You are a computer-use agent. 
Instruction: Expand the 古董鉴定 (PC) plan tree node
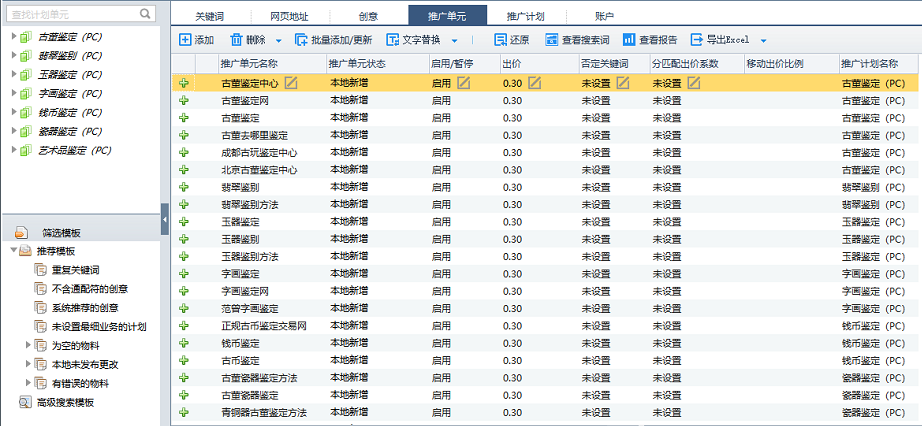(x=13, y=37)
